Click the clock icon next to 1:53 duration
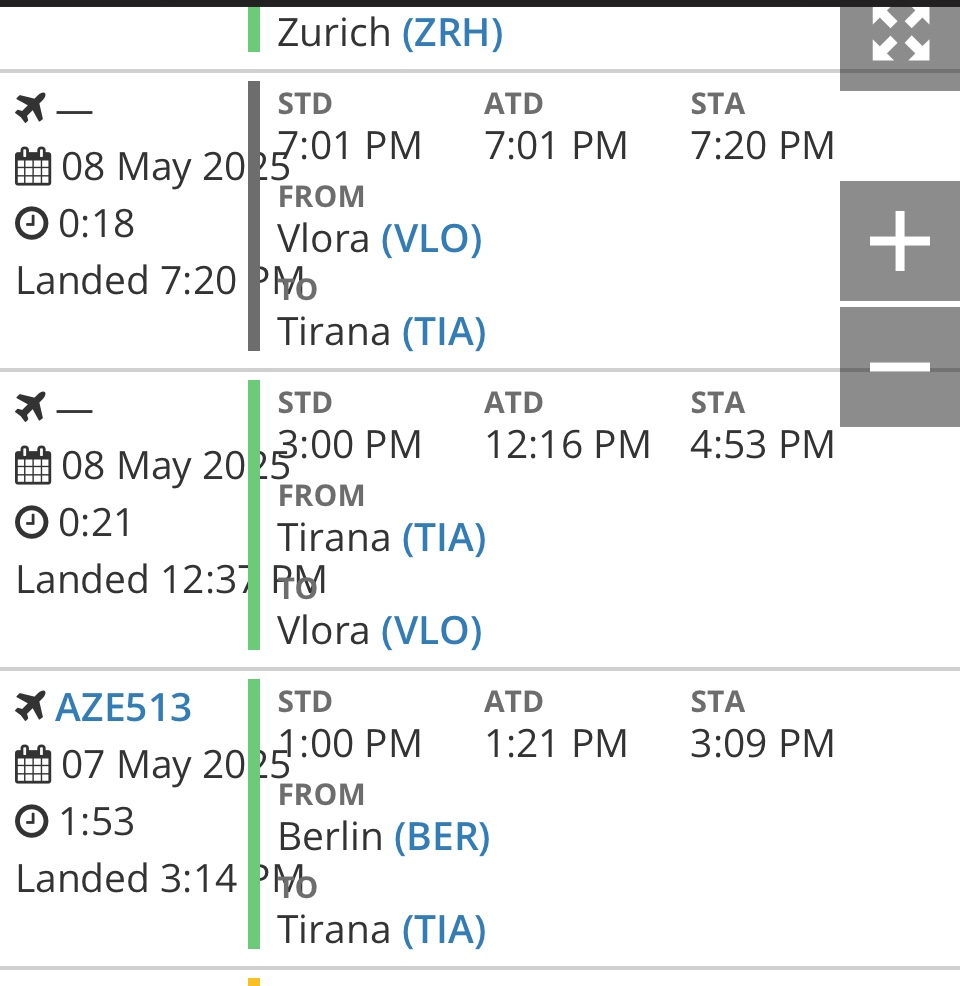Viewport: 960px width, 986px height. [33, 822]
